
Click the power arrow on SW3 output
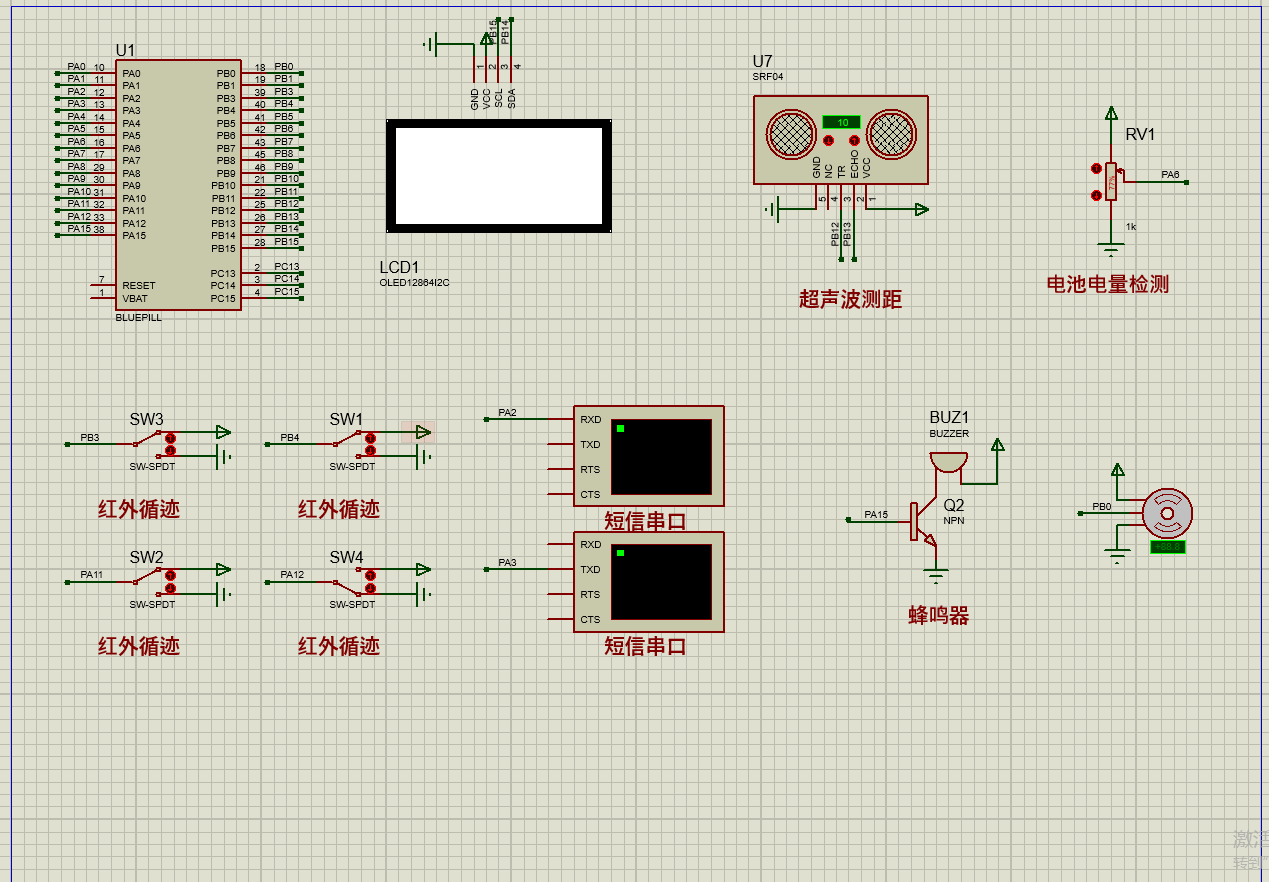point(223,432)
